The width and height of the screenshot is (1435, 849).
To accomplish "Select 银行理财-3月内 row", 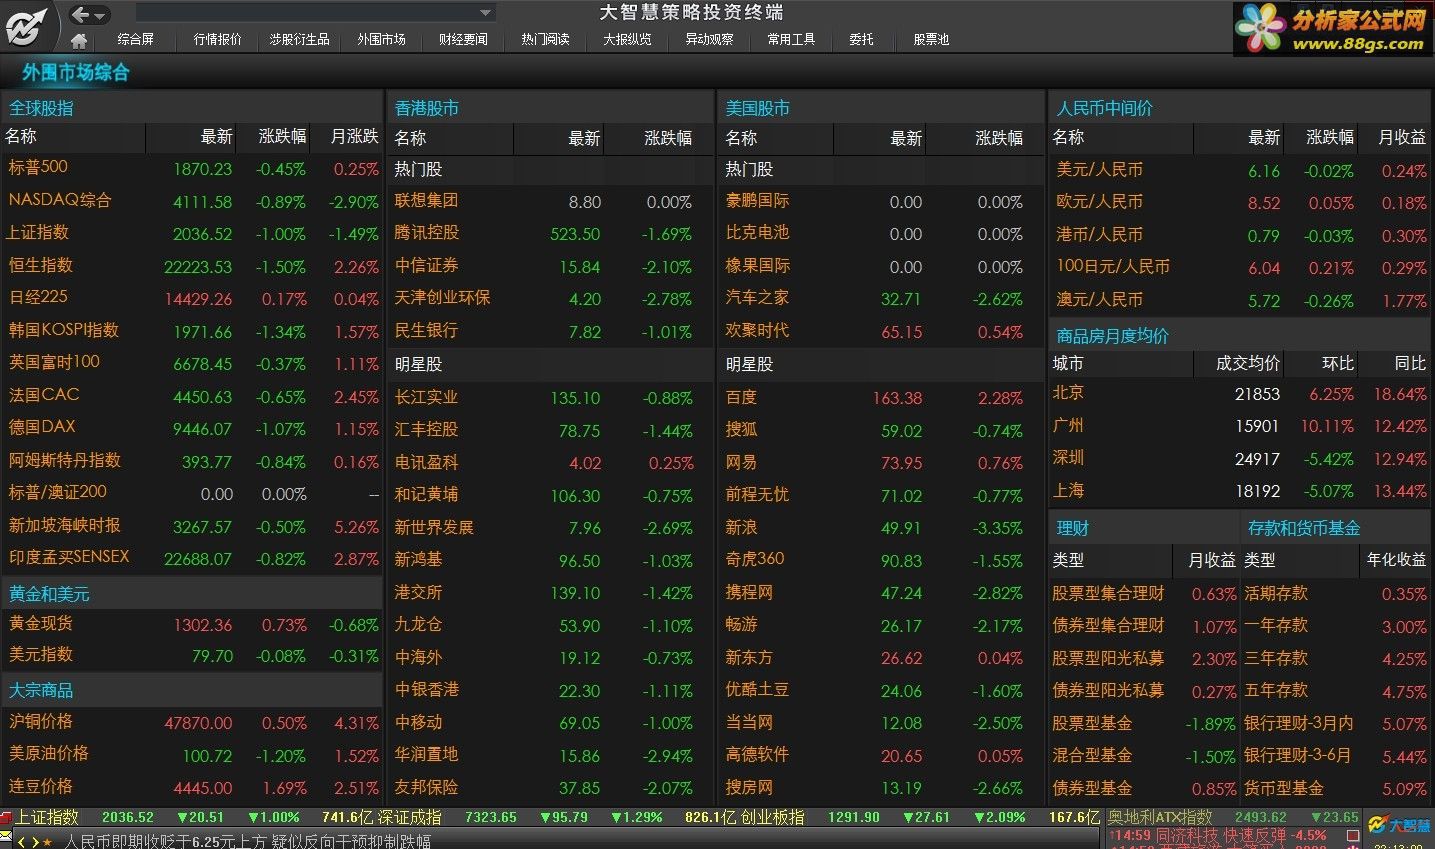I will [1336, 723].
